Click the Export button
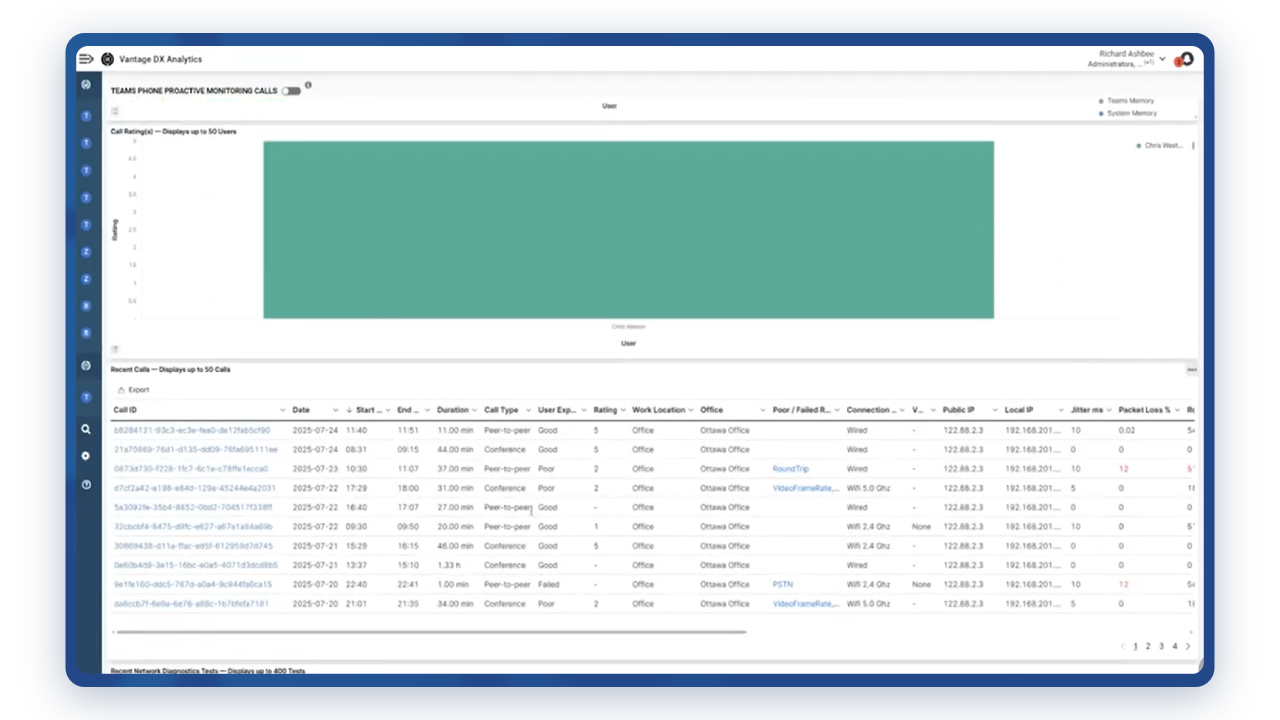This screenshot has width=1280, height=720. [133, 390]
